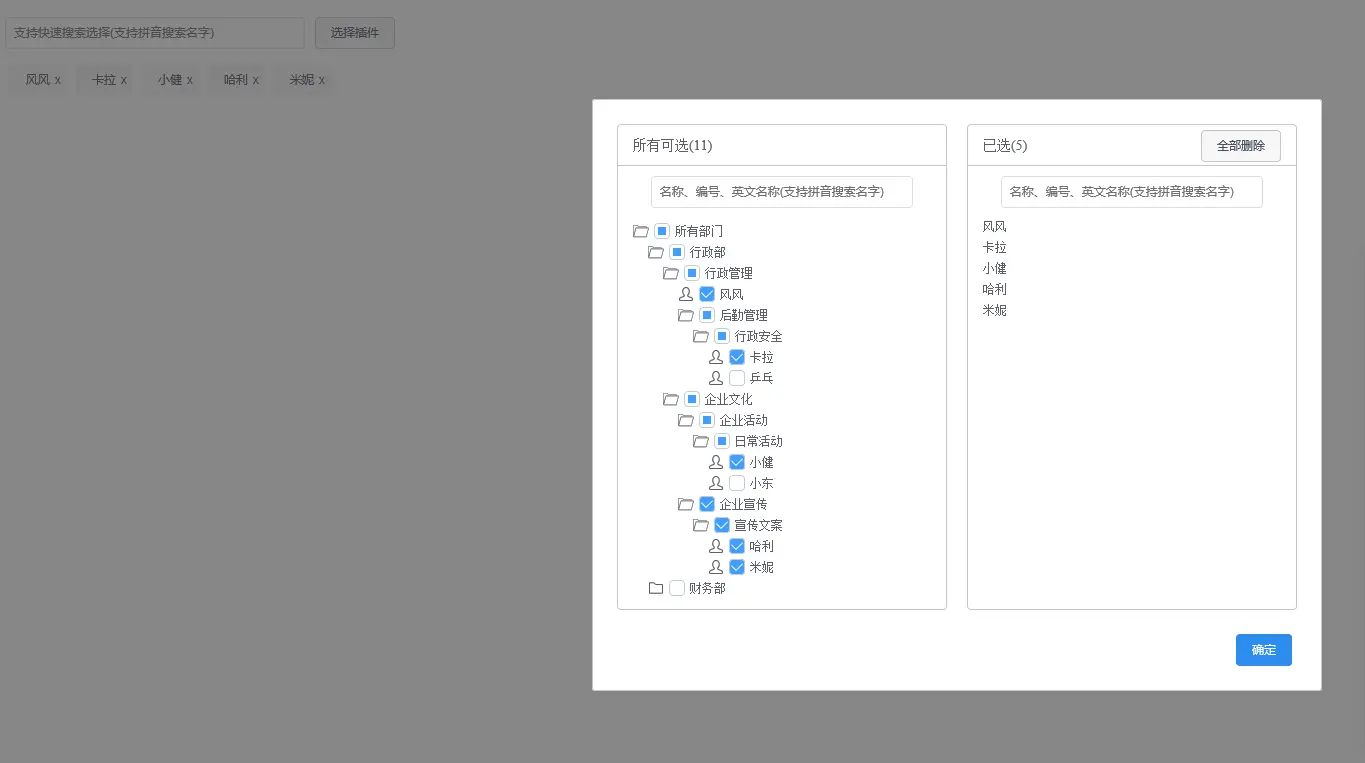Viewport: 1365px width, 763px height.
Task: Click the person icon beside 乒乓
Action: pyautogui.click(x=716, y=378)
